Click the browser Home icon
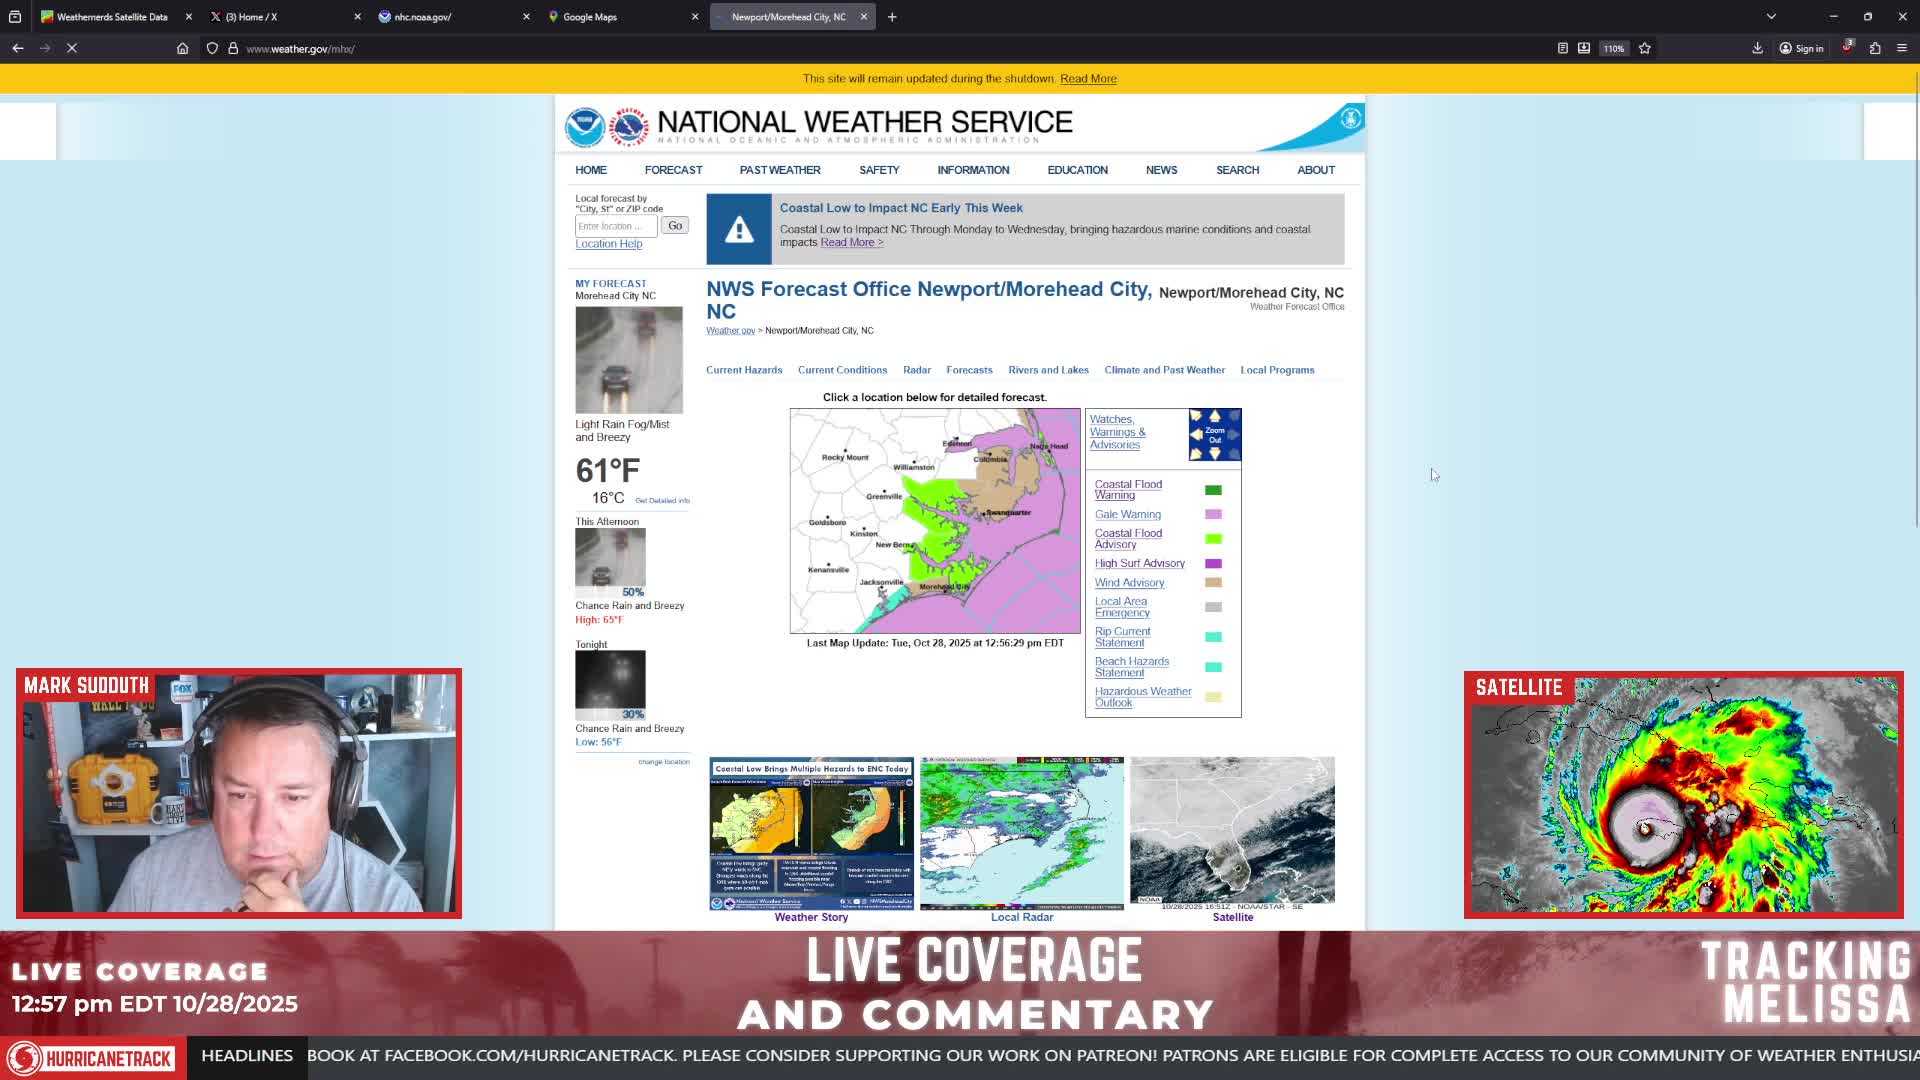The image size is (1920, 1080). point(182,48)
